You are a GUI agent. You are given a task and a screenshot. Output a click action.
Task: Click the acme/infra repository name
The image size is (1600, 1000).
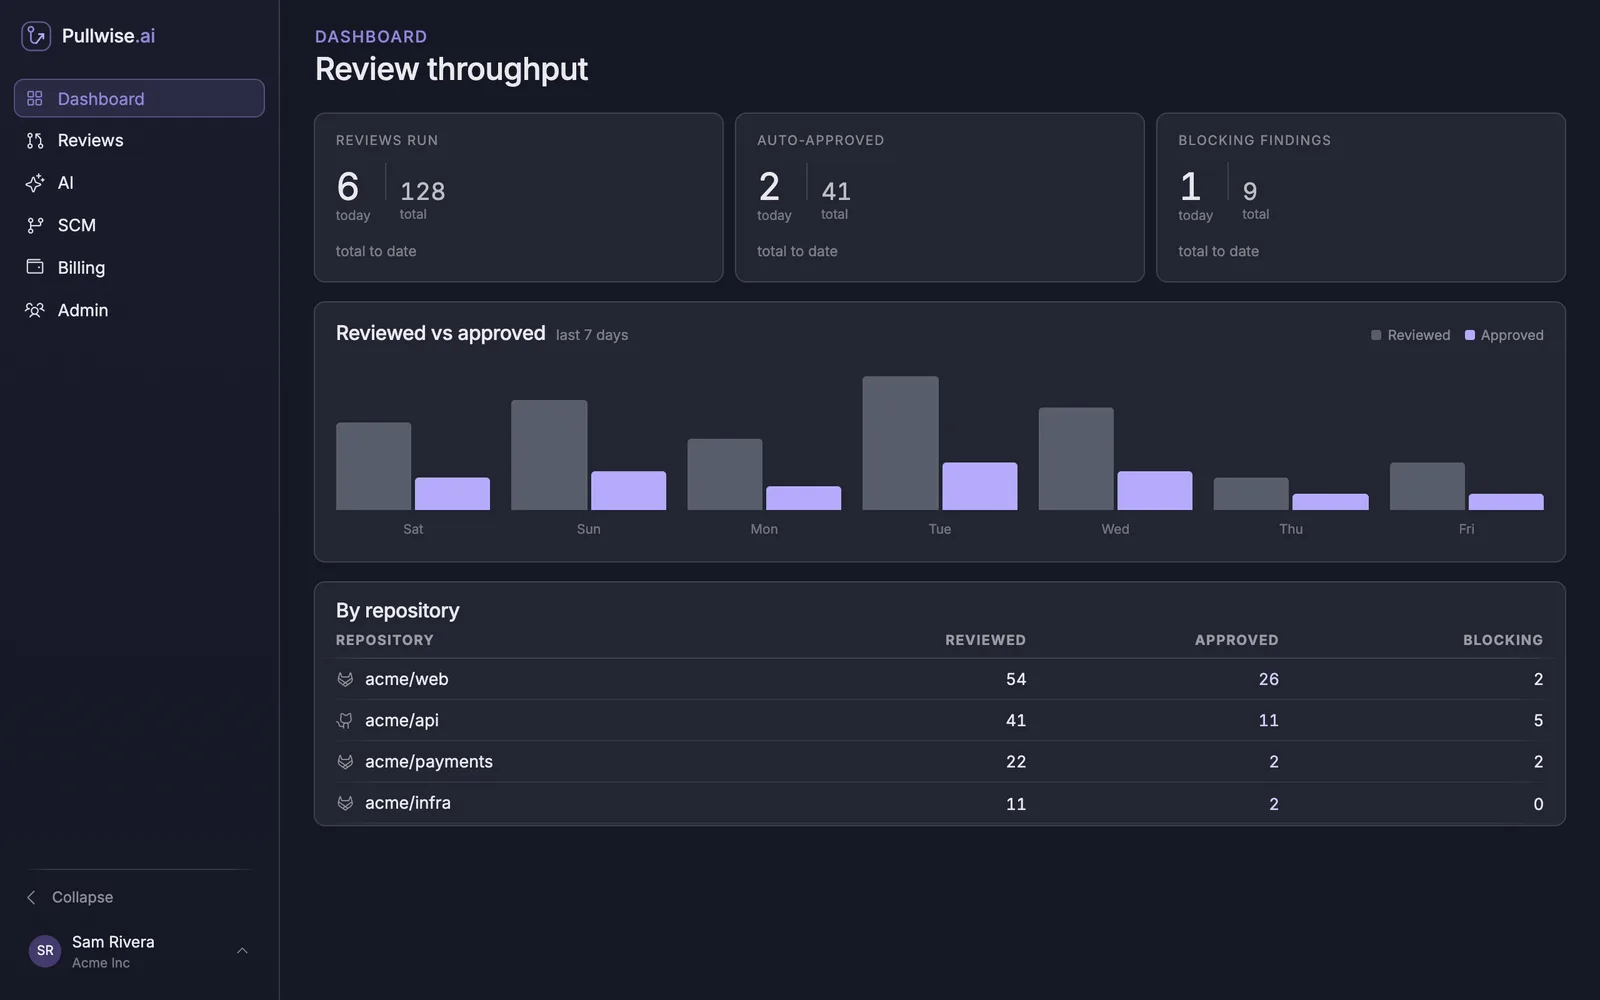coord(408,803)
